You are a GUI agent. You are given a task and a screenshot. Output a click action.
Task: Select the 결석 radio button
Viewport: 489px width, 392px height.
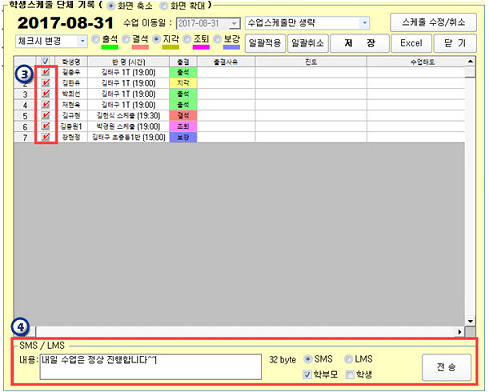126,39
